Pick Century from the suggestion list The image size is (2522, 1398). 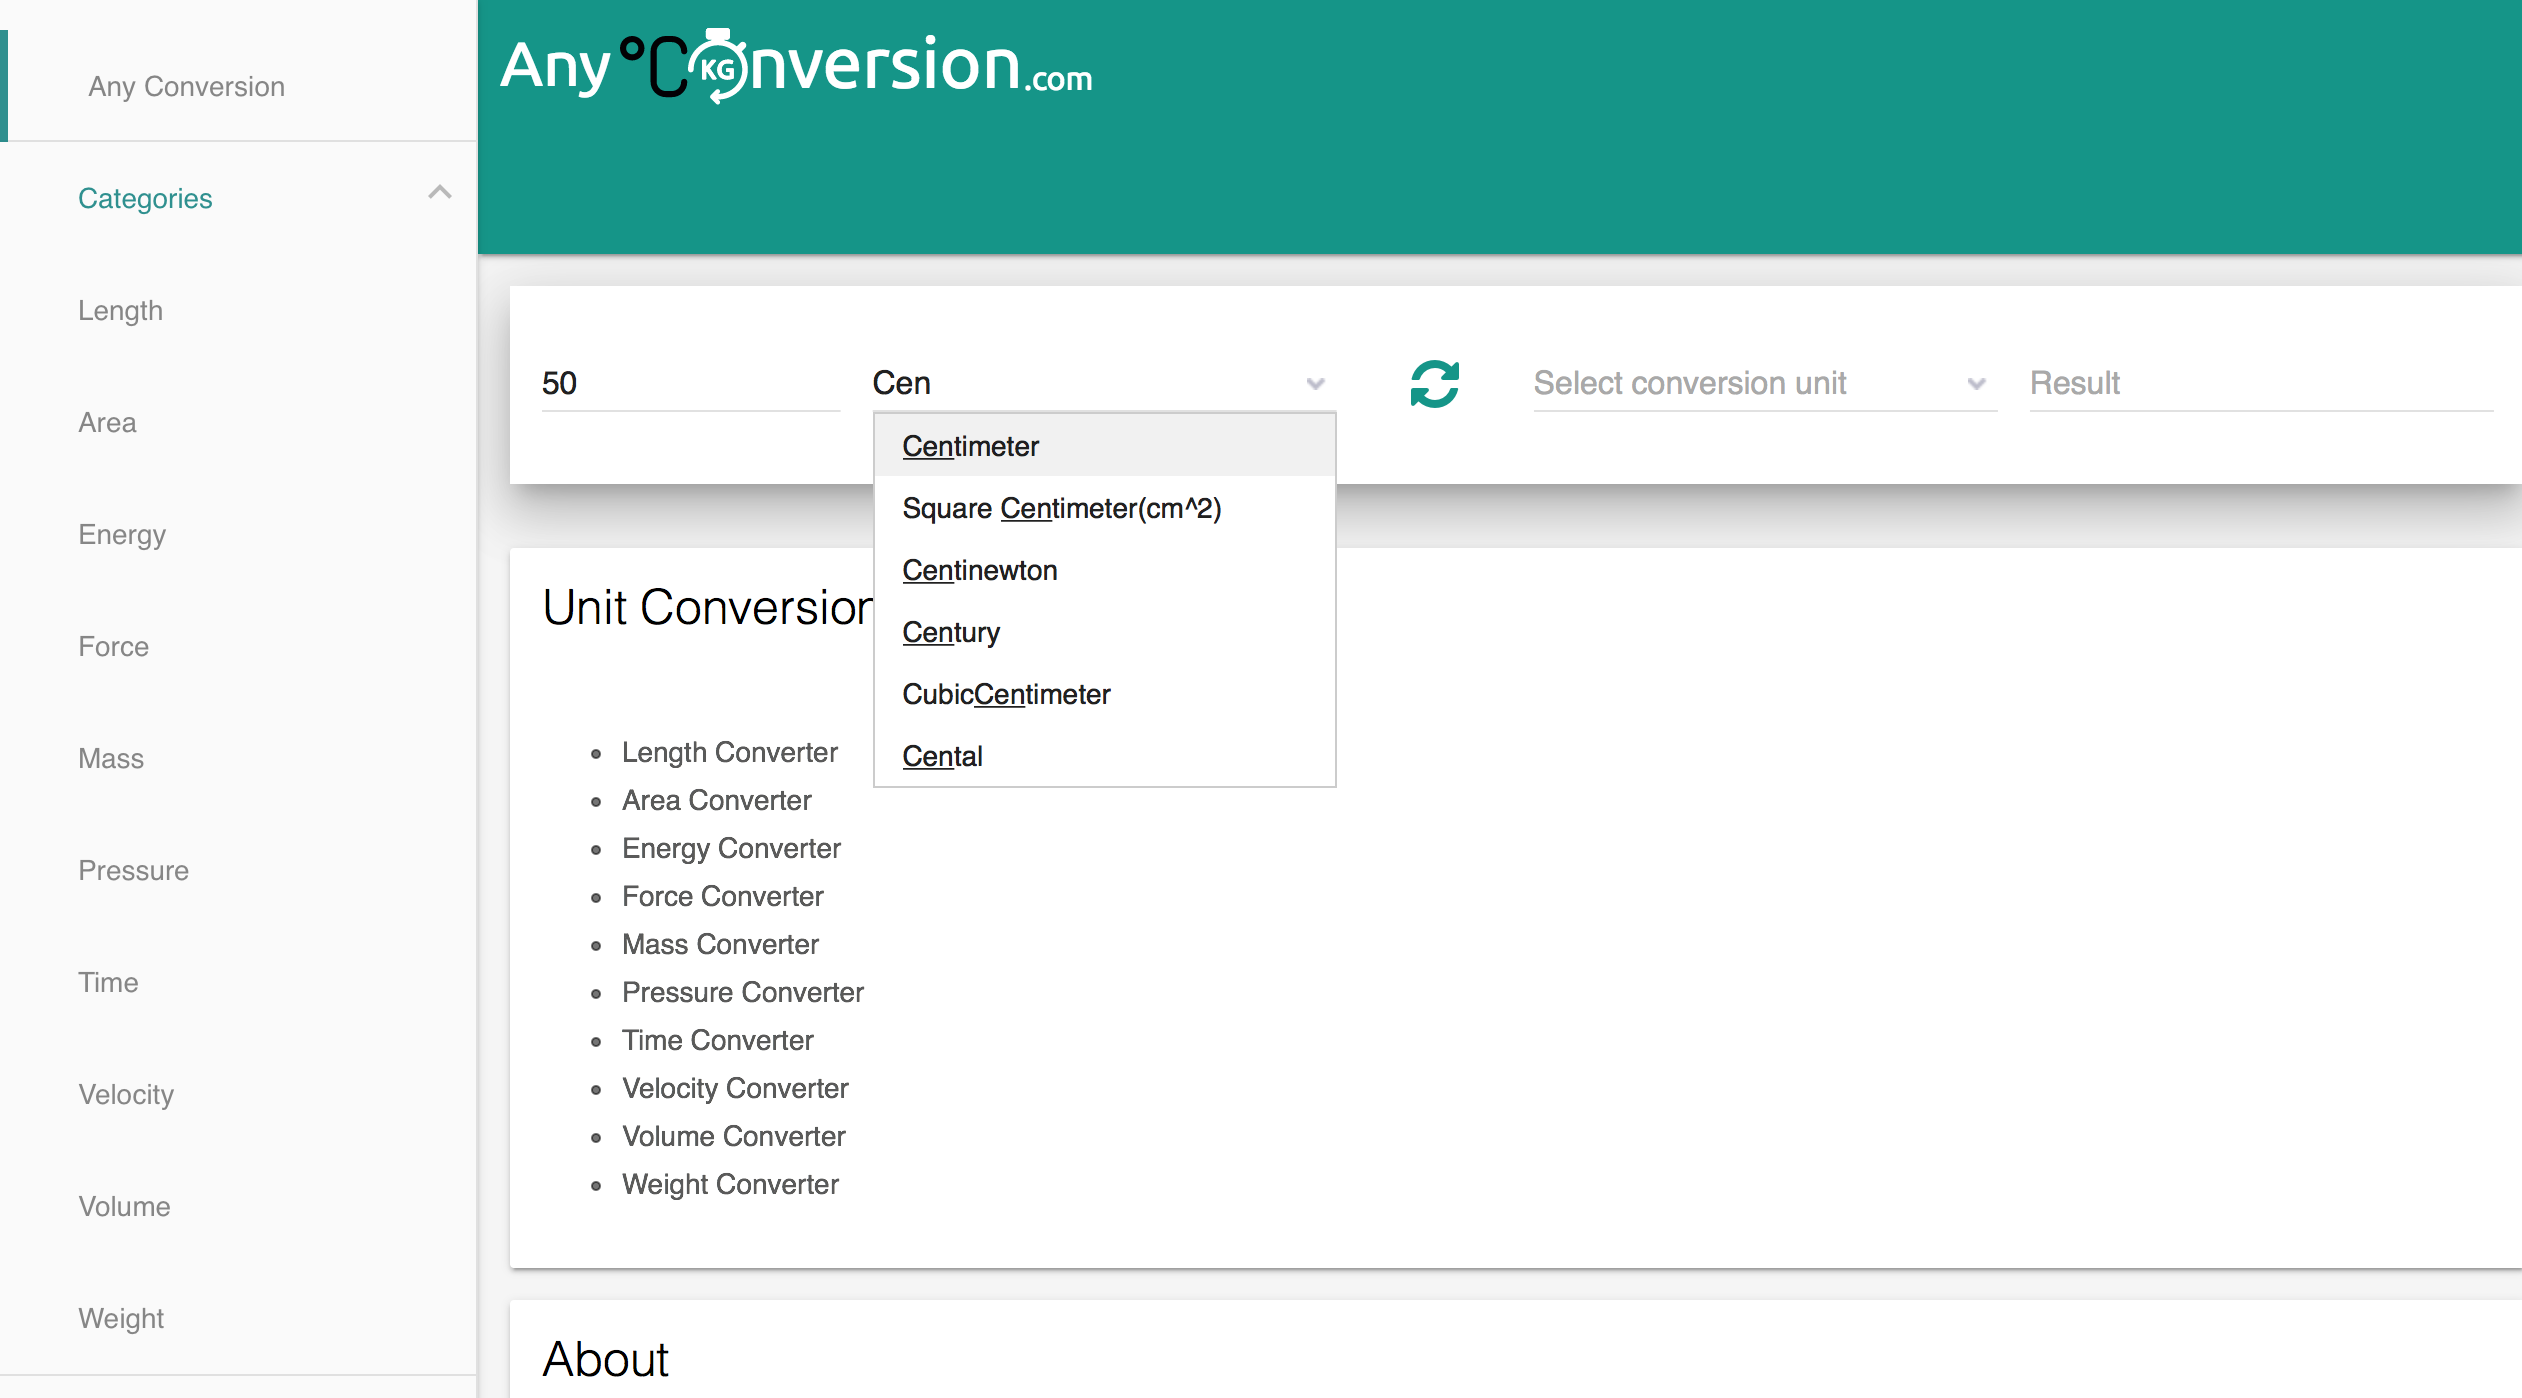[950, 632]
